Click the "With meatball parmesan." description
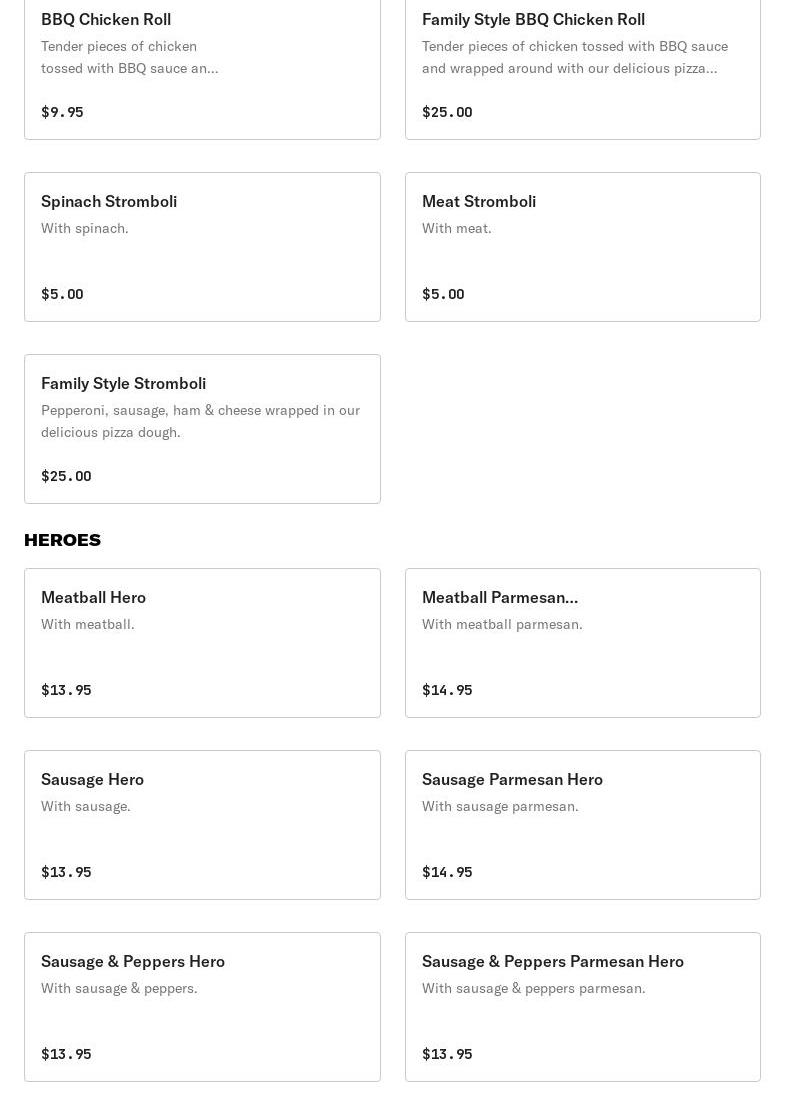The image size is (785, 1097). [502, 624]
